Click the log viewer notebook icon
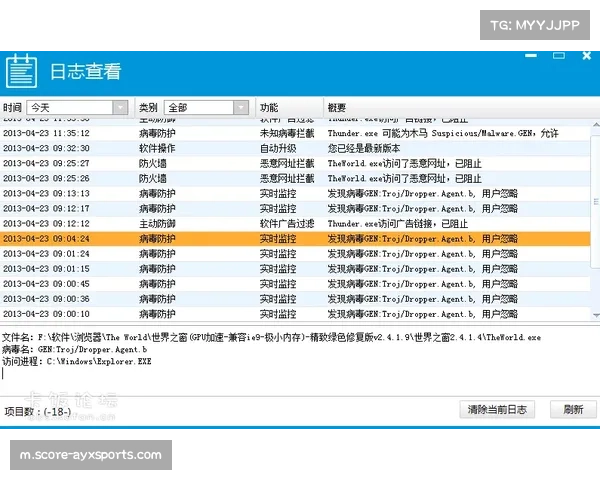Image resolution: width=600 pixels, height=480 pixels. tap(21, 71)
